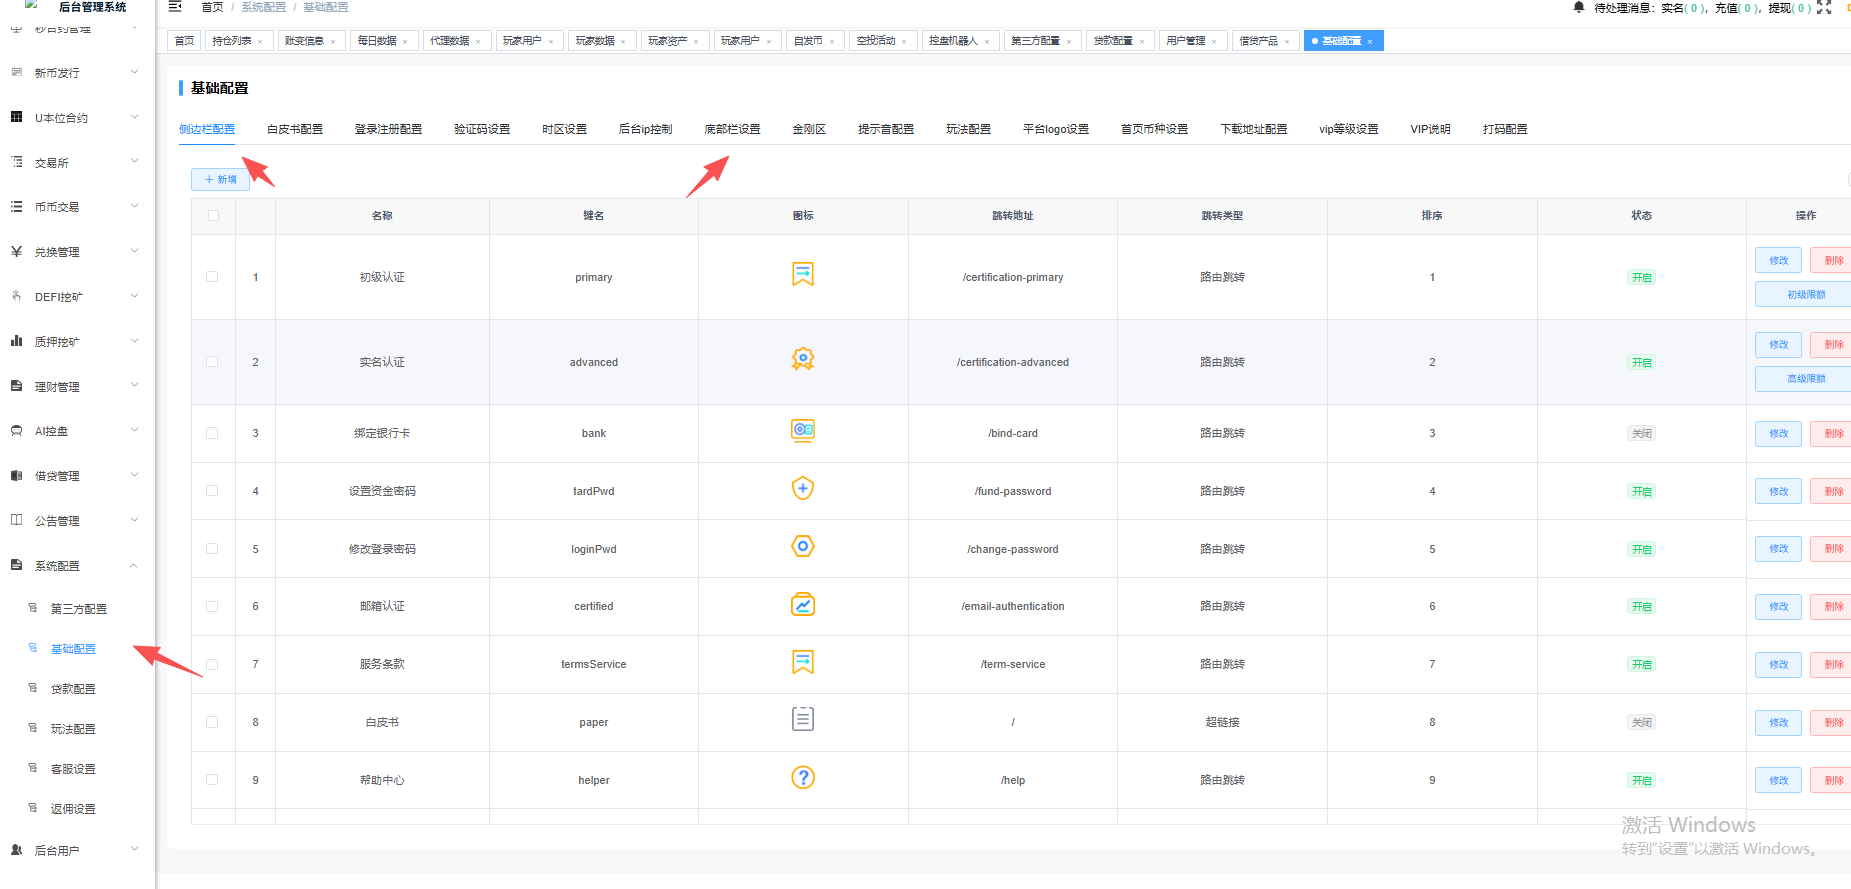
Task: Check the checkbox for row 2 实名认证
Action: (x=212, y=362)
